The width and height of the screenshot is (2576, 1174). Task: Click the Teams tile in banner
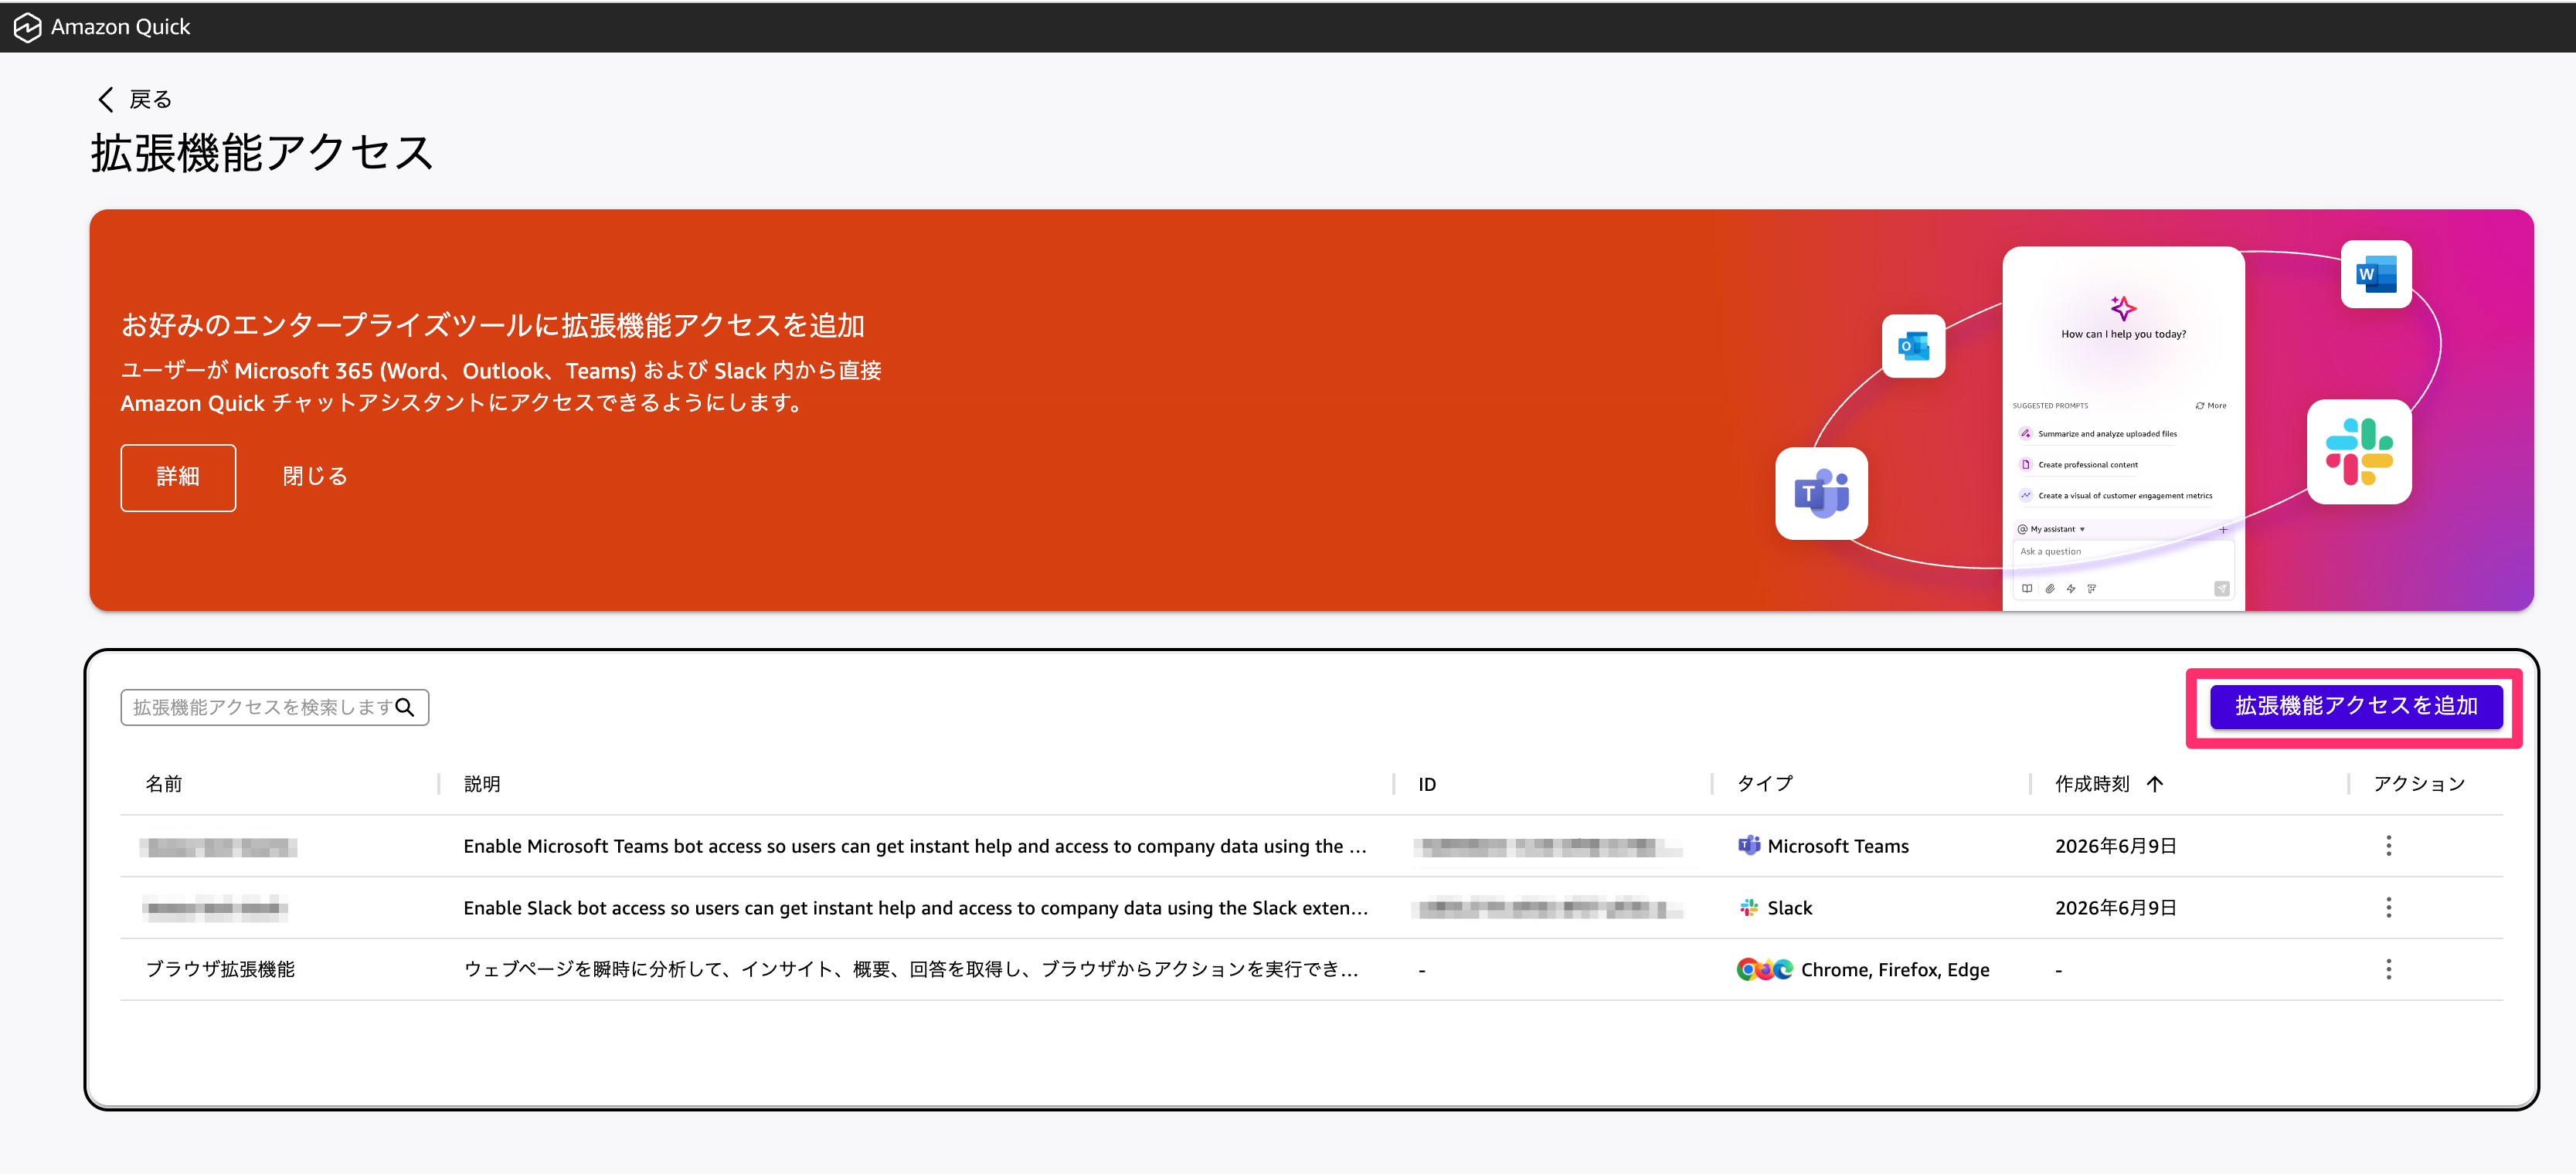pos(1821,493)
